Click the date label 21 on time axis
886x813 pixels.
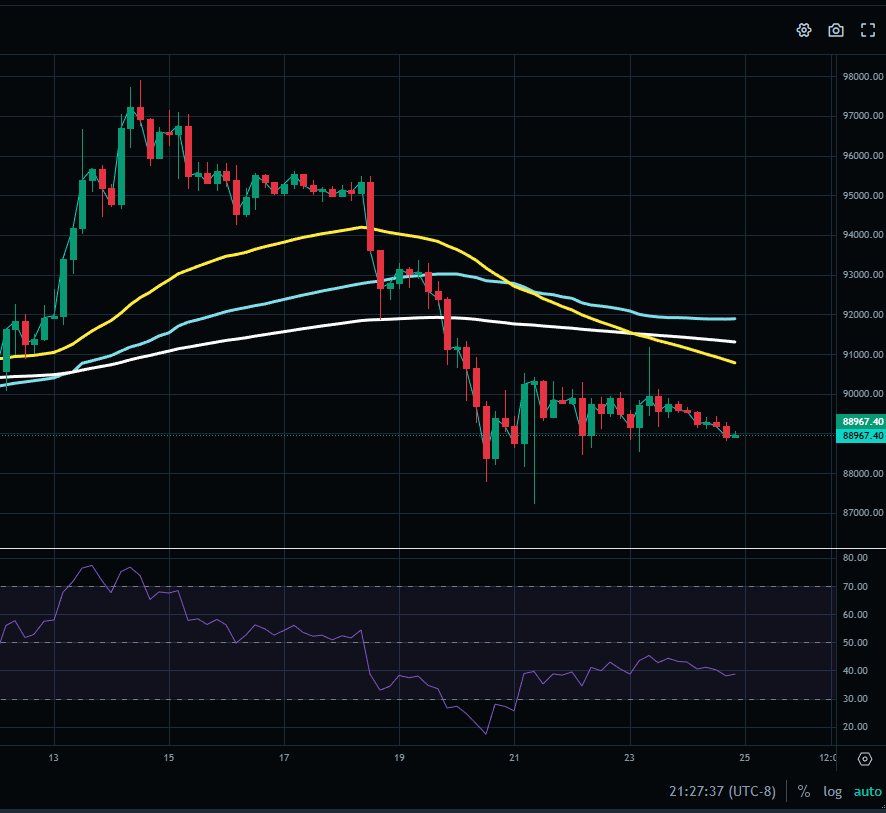coord(514,758)
